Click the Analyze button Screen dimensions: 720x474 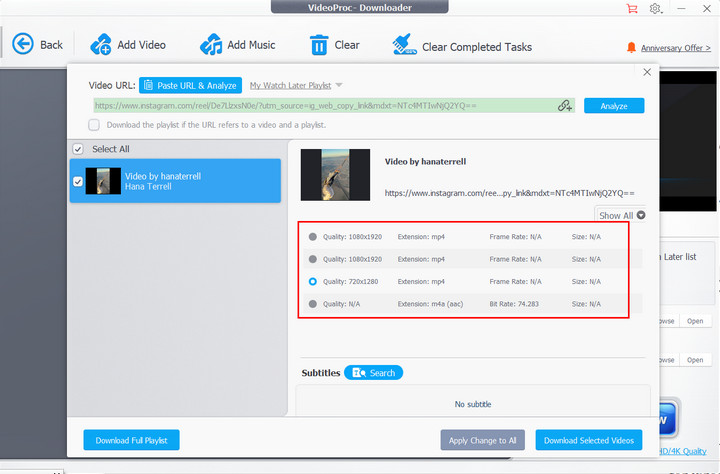tap(614, 106)
